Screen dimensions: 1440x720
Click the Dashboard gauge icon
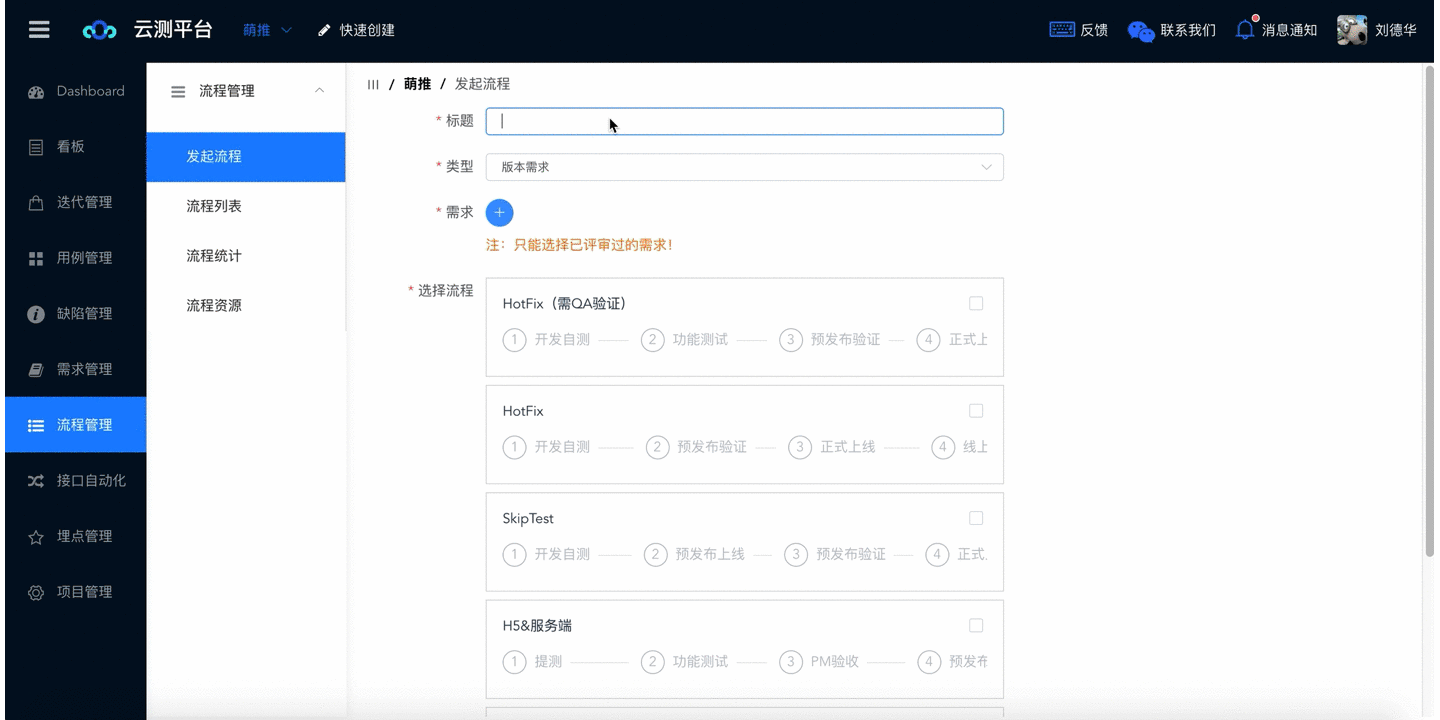(36, 92)
